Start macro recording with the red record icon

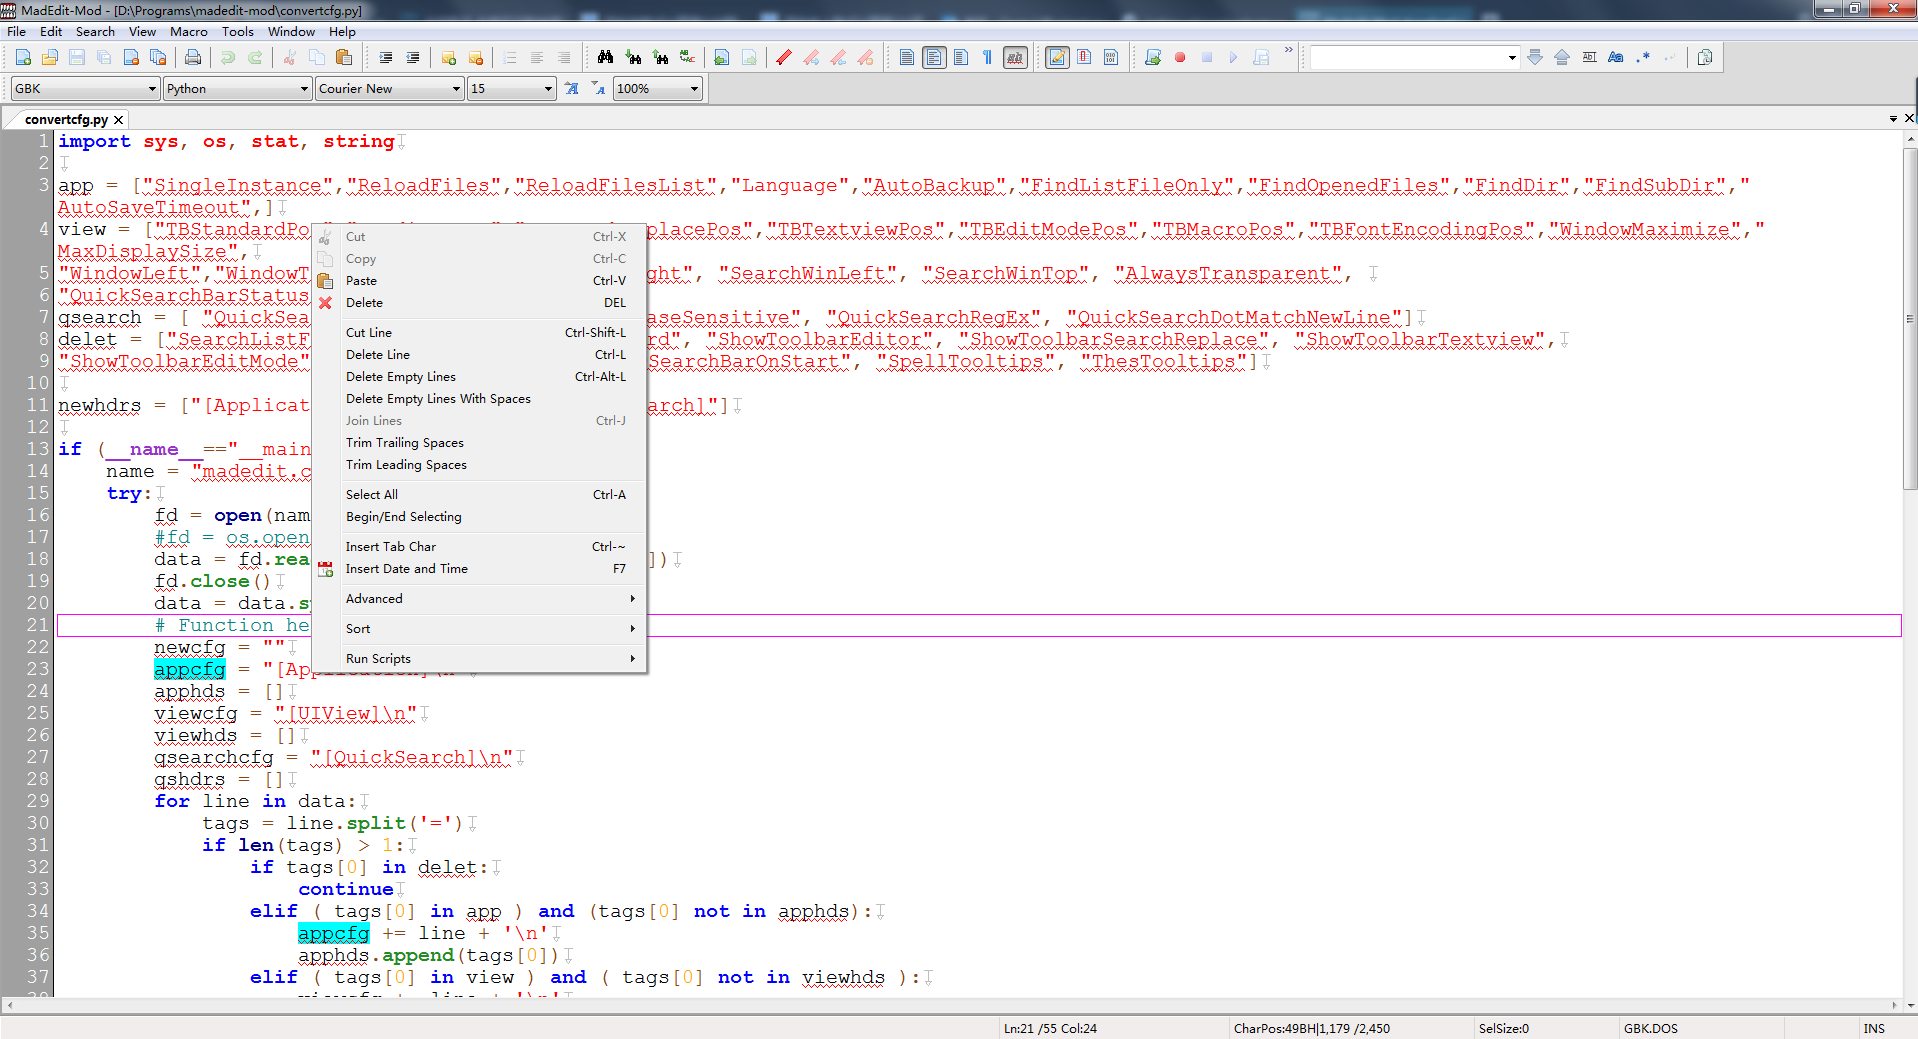1180,57
